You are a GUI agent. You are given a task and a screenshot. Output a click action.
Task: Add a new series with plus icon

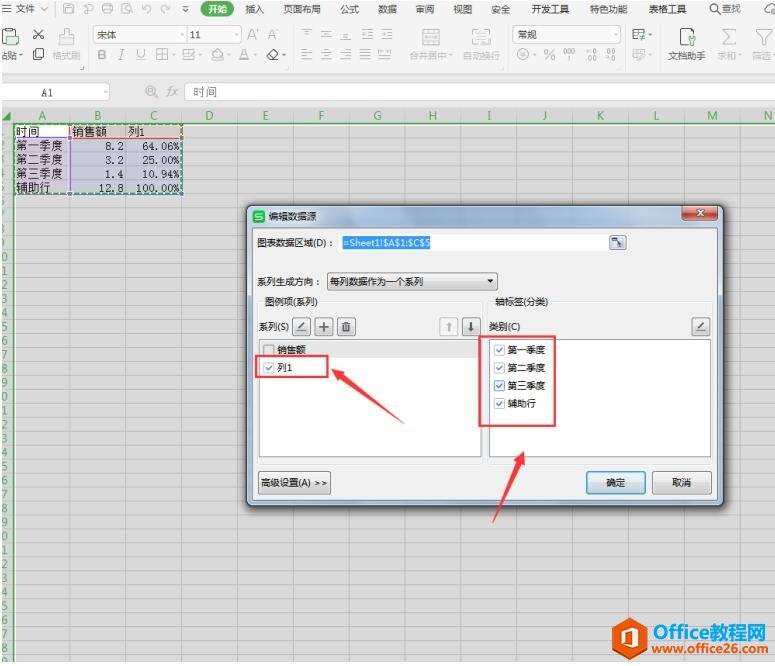324,326
